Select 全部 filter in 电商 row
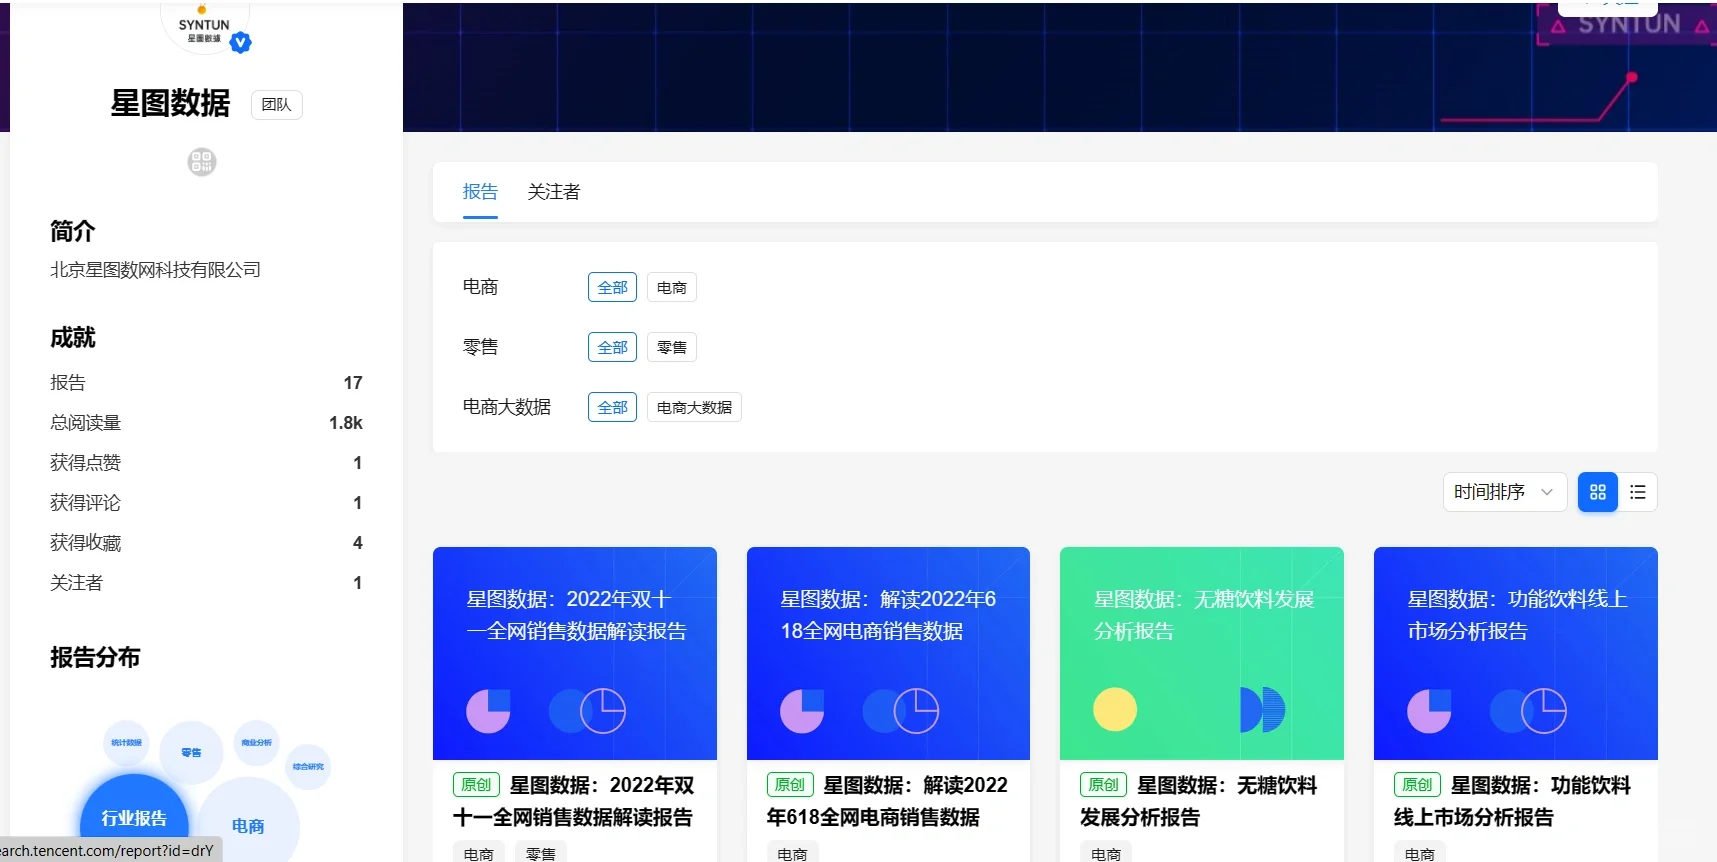 coord(612,287)
